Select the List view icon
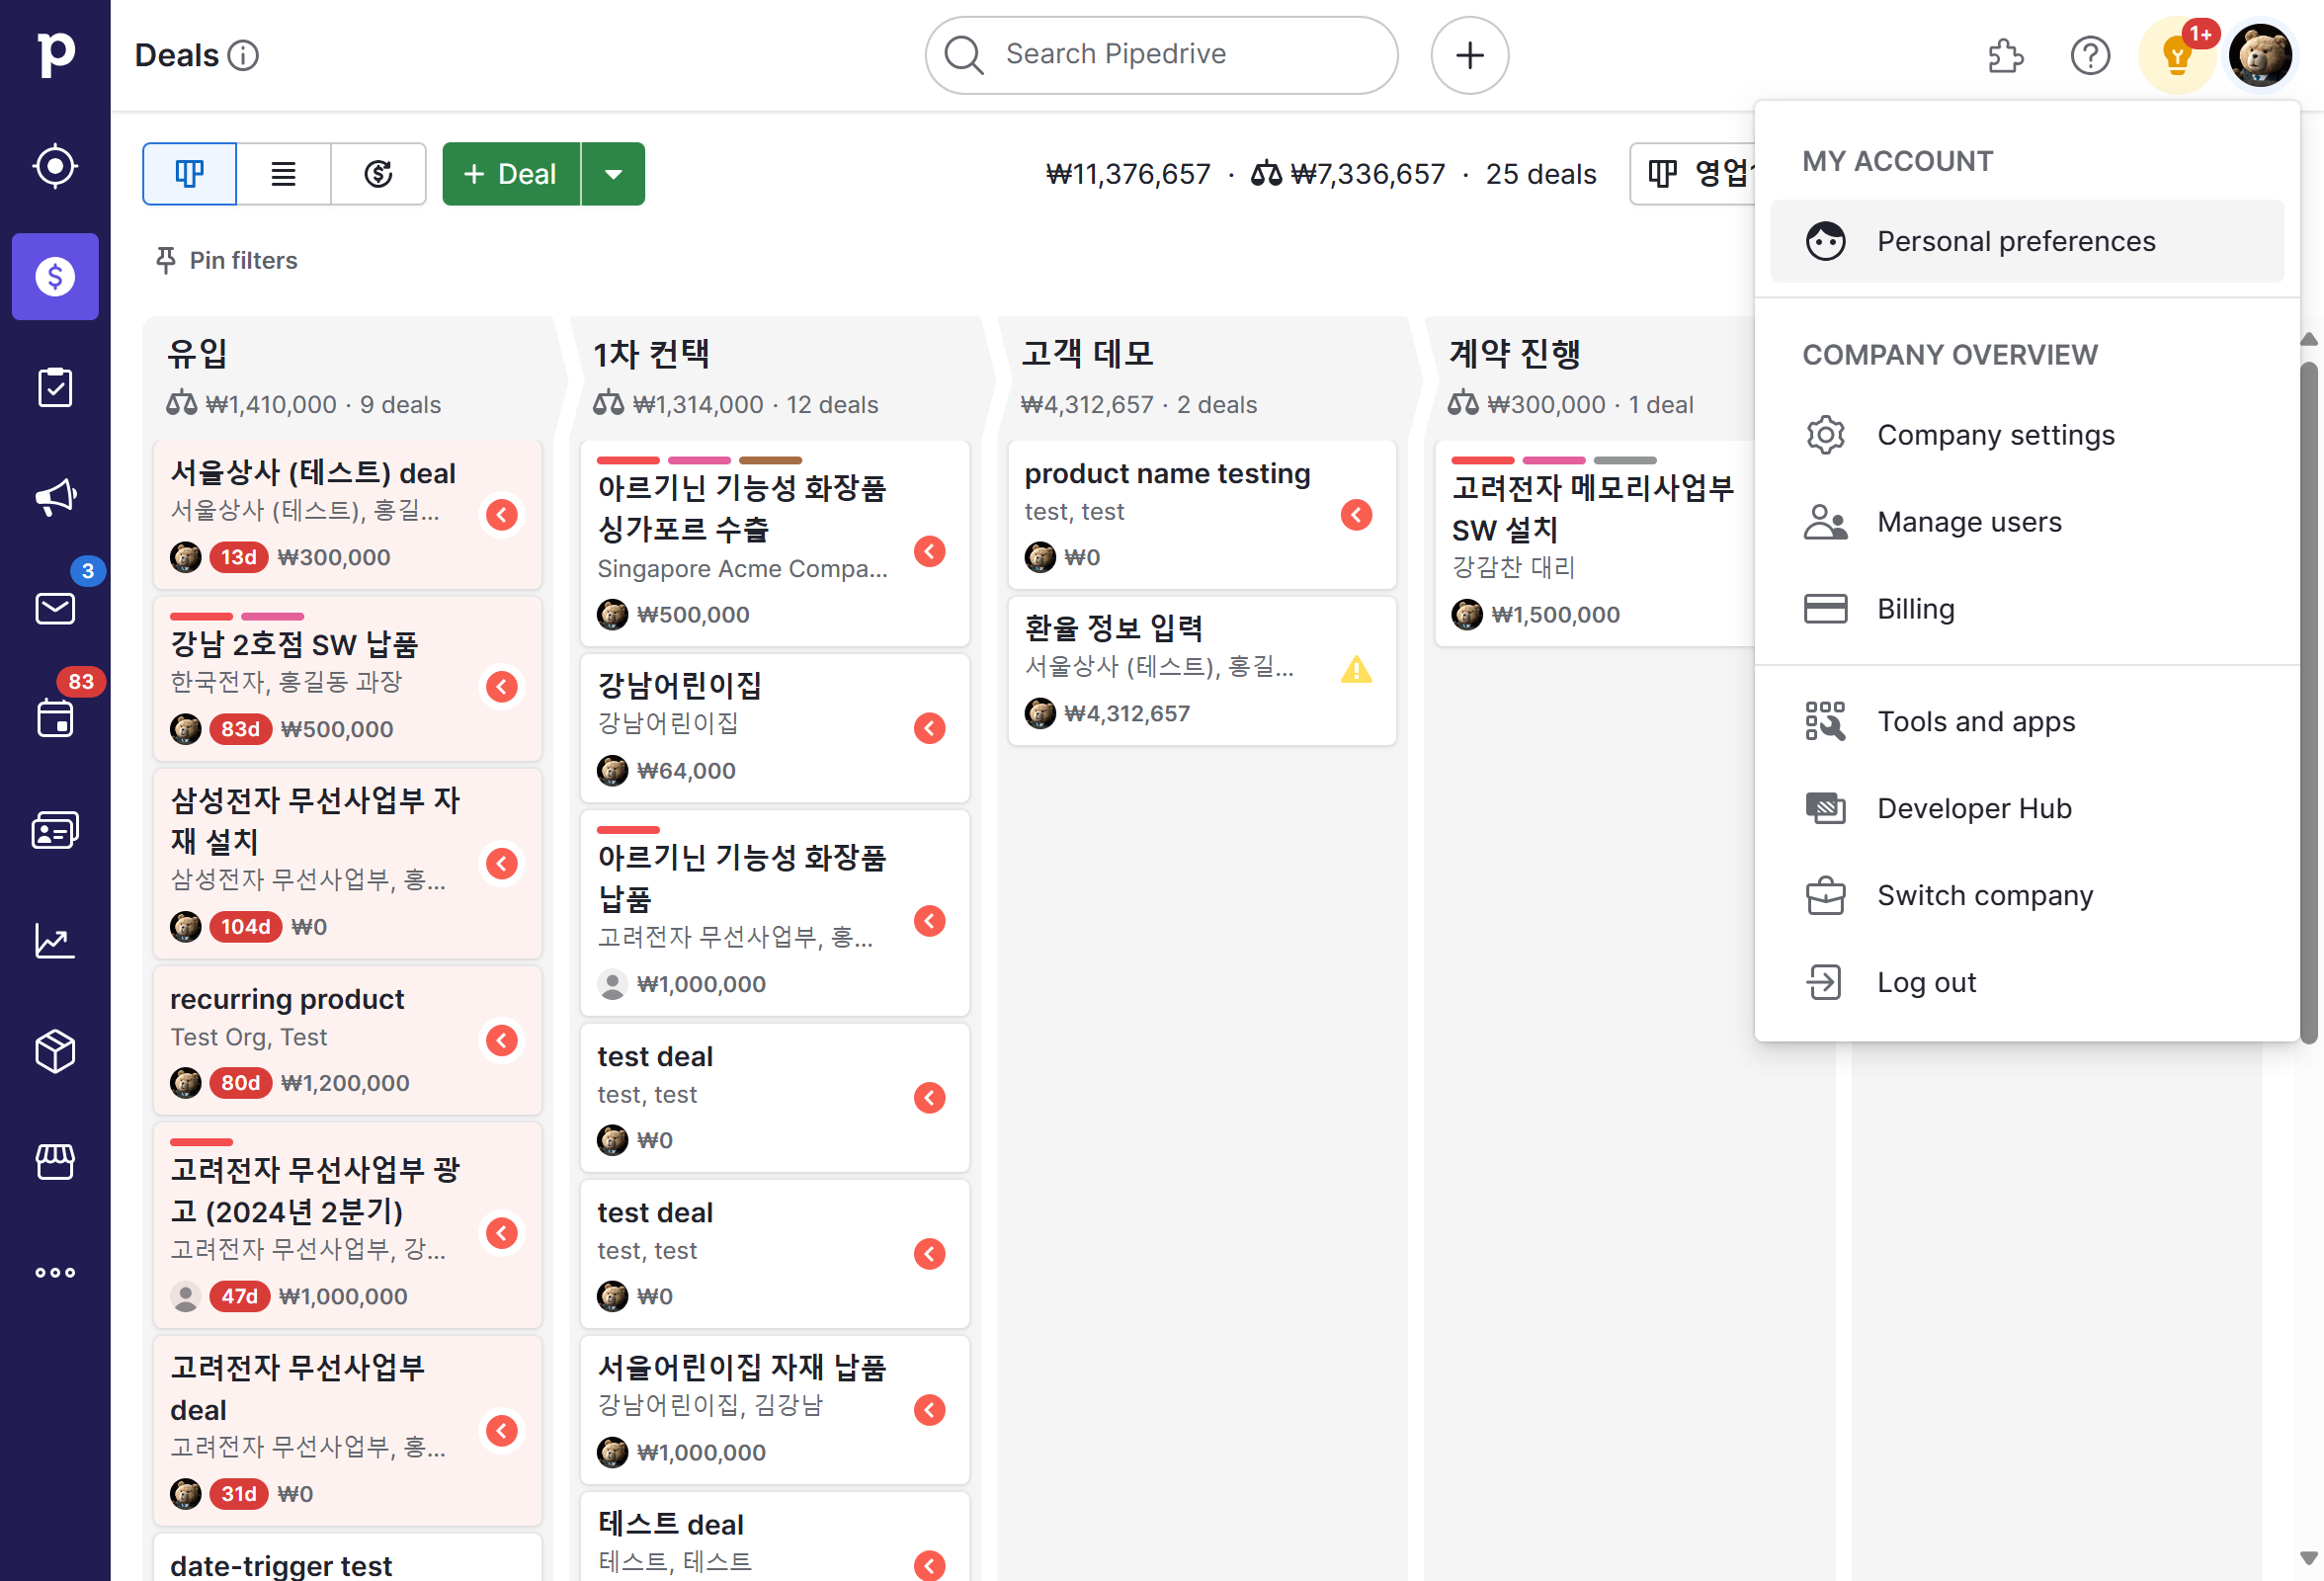 [x=283, y=173]
